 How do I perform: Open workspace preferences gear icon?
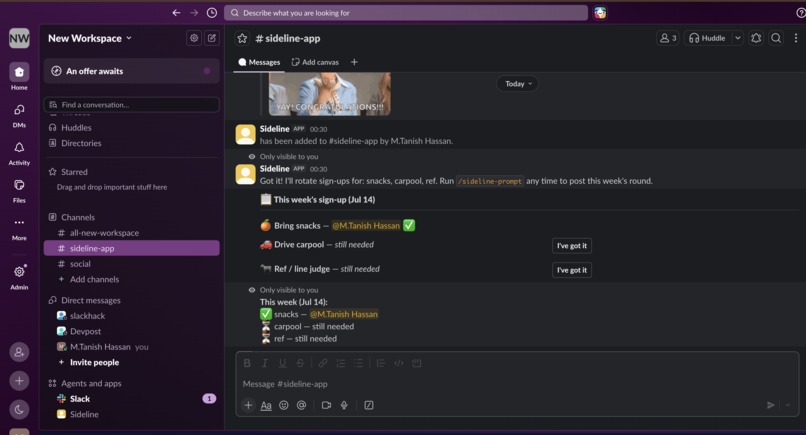click(194, 38)
